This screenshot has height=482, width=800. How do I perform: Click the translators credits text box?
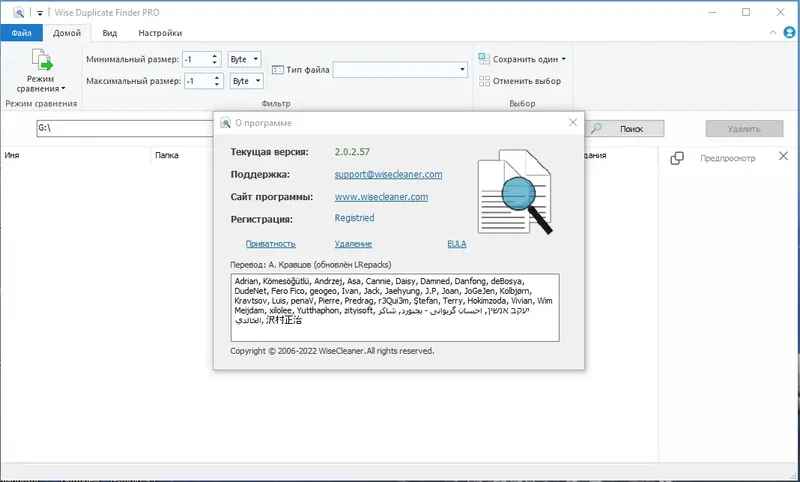tap(395, 308)
